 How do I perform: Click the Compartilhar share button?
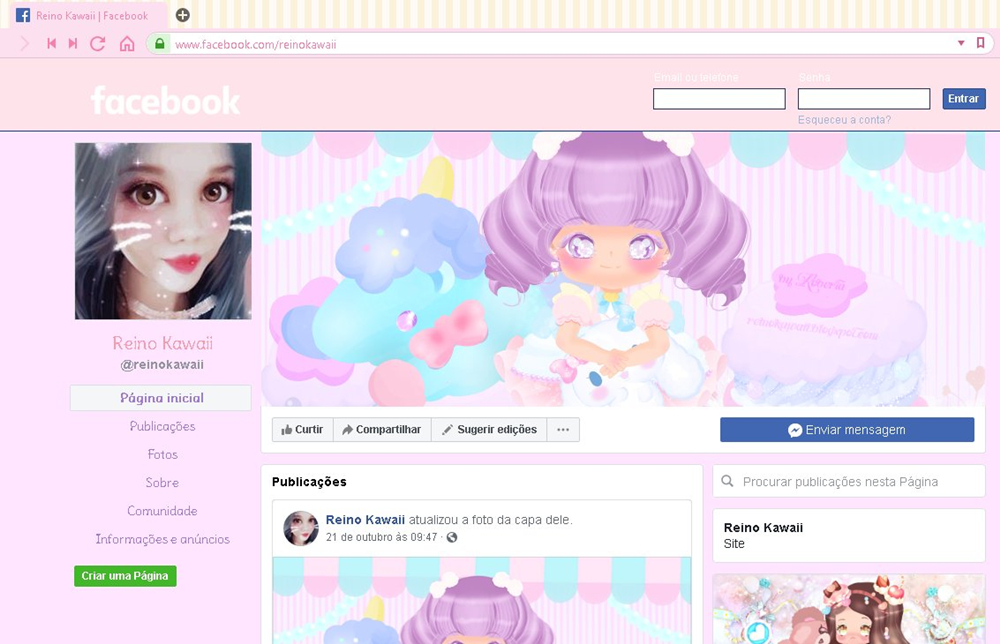tap(382, 430)
